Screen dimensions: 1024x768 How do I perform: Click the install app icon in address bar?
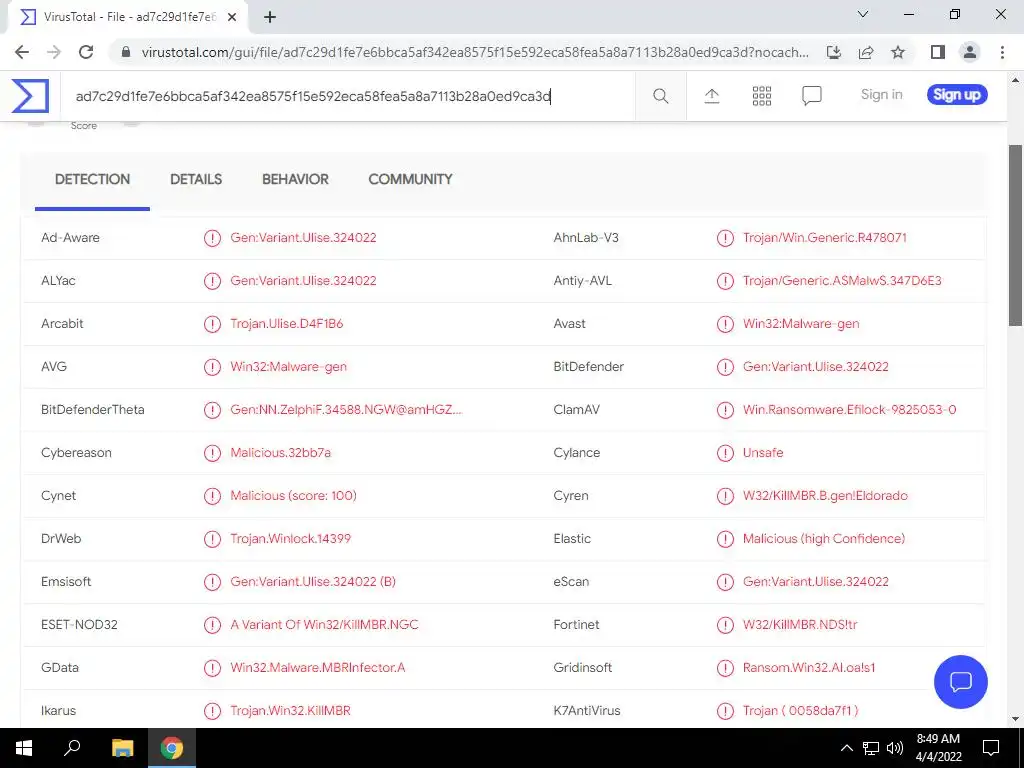click(834, 52)
